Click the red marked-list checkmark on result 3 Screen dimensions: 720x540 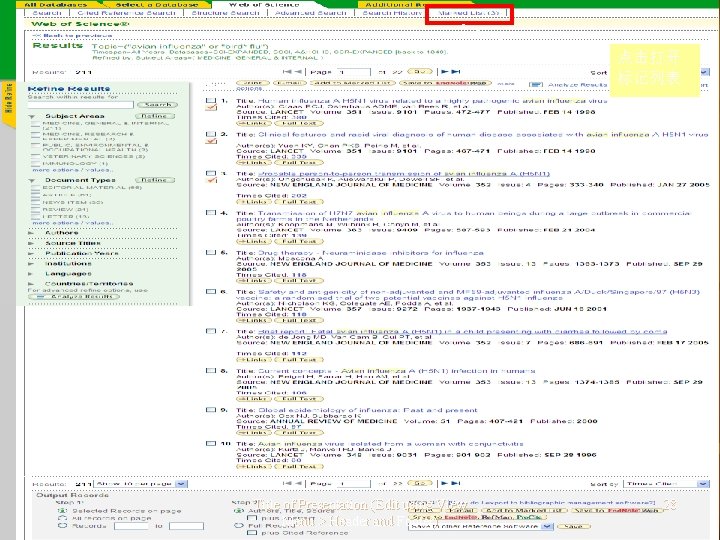coord(211,181)
